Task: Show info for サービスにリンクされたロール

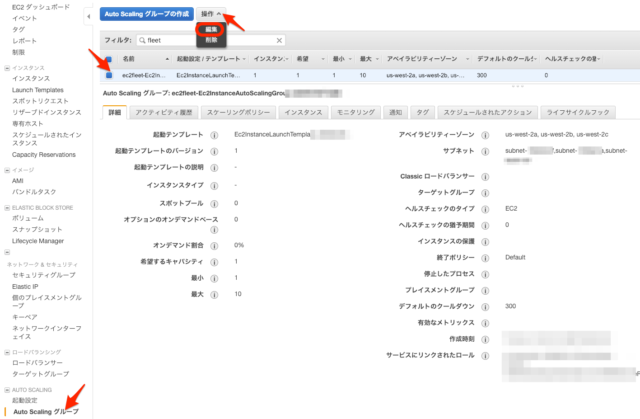Action: pyautogui.click(x=485, y=356)
